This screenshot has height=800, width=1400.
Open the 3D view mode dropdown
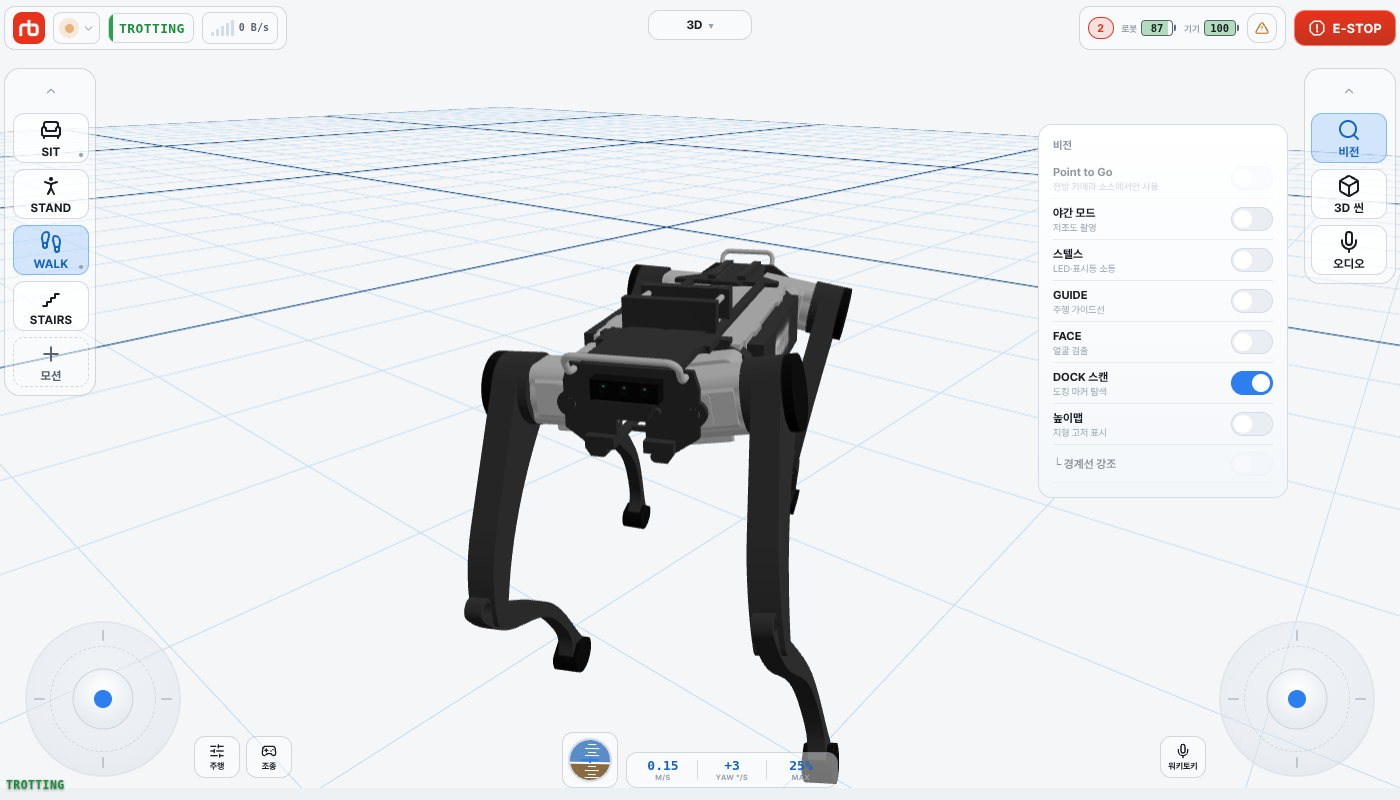tap(700, 25)
